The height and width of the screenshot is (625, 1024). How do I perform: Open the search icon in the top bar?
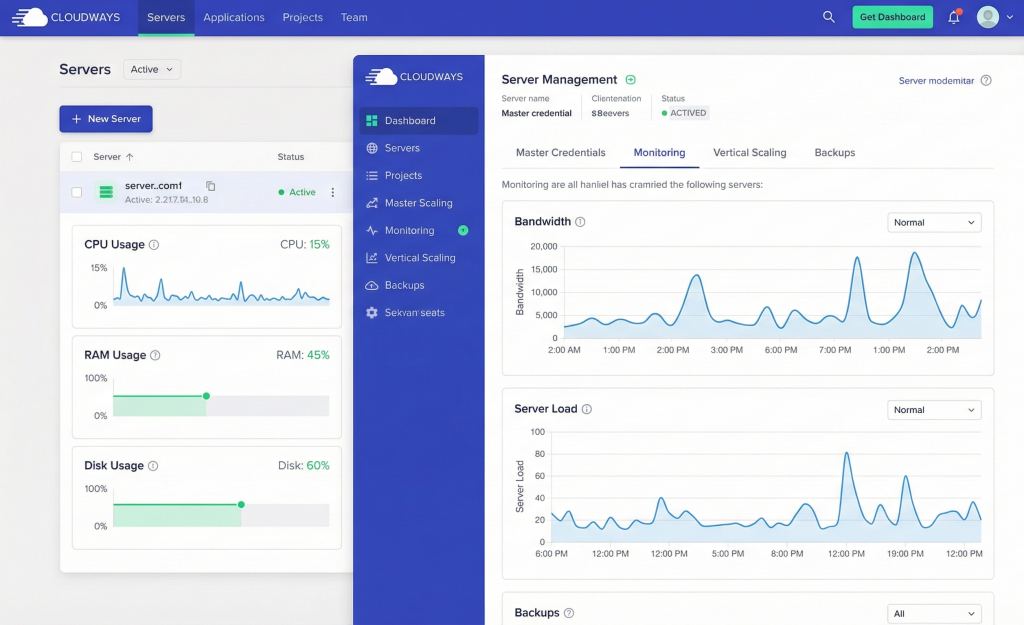tap(828, 17)
